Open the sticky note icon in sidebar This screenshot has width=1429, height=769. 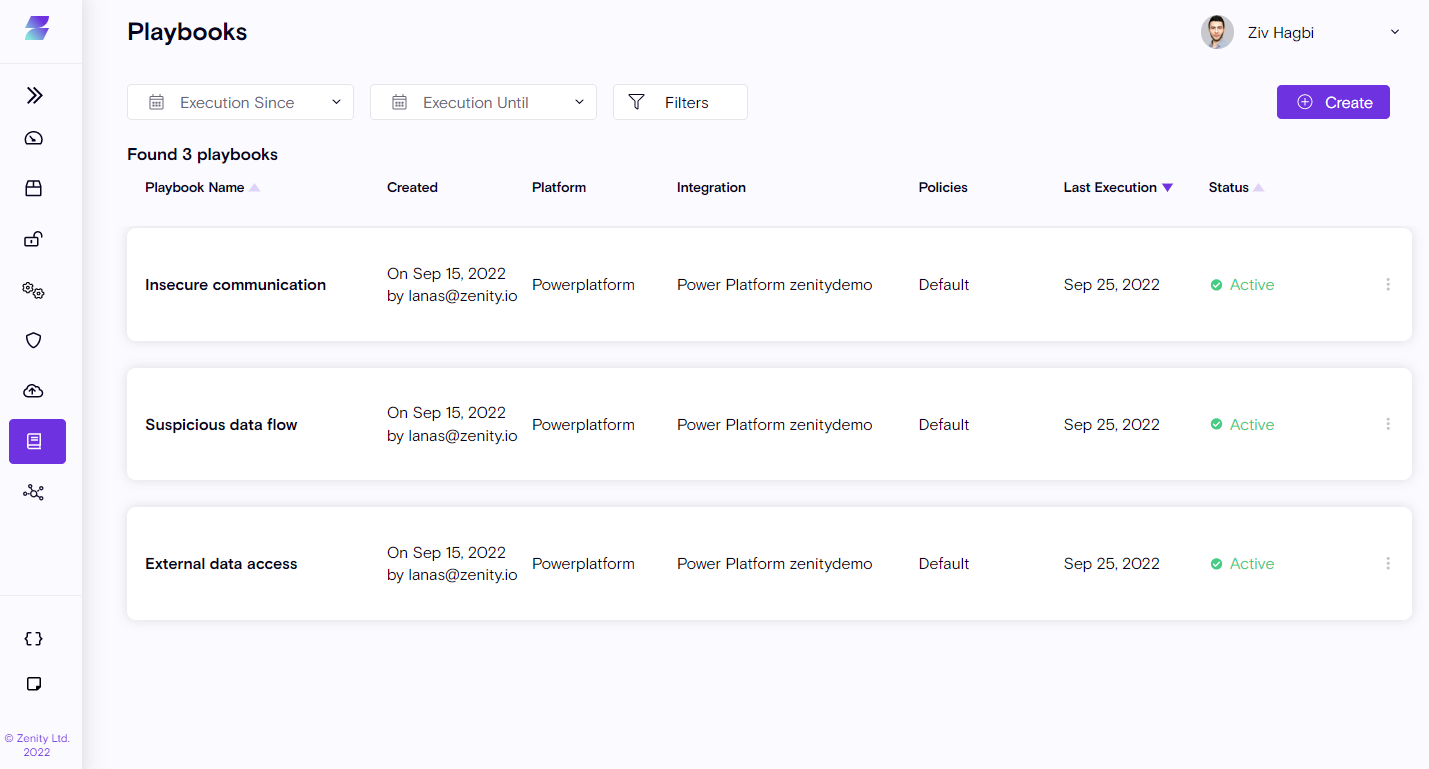(x=34, y=684)
